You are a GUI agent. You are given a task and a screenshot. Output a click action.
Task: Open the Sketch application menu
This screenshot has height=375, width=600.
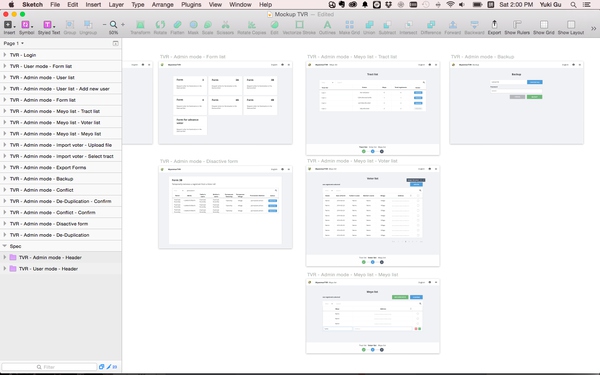33,5
